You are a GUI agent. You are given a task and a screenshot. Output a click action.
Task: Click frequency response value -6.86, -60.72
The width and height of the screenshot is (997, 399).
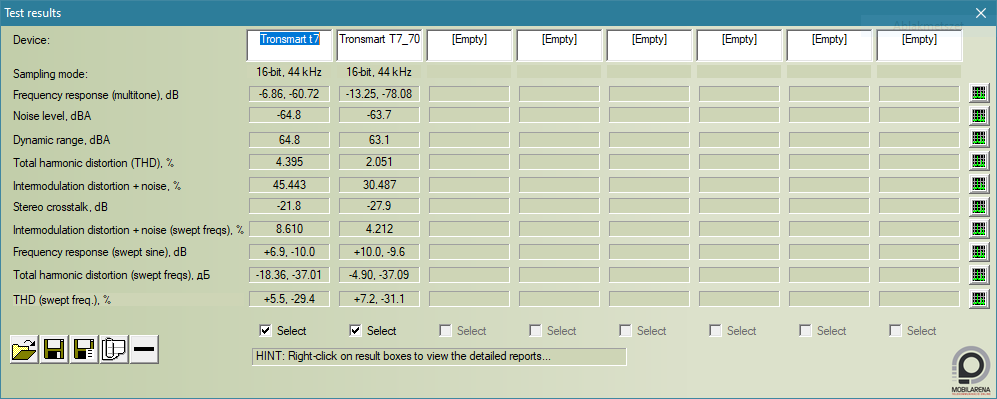pyautogui.click(x=289, y=94)
